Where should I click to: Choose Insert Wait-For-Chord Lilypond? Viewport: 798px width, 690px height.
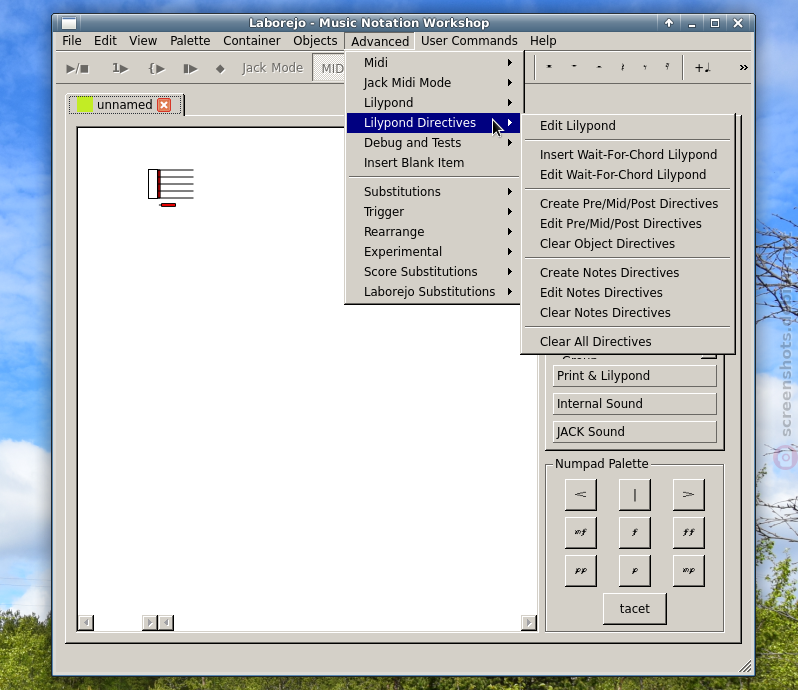coord(628,155)
